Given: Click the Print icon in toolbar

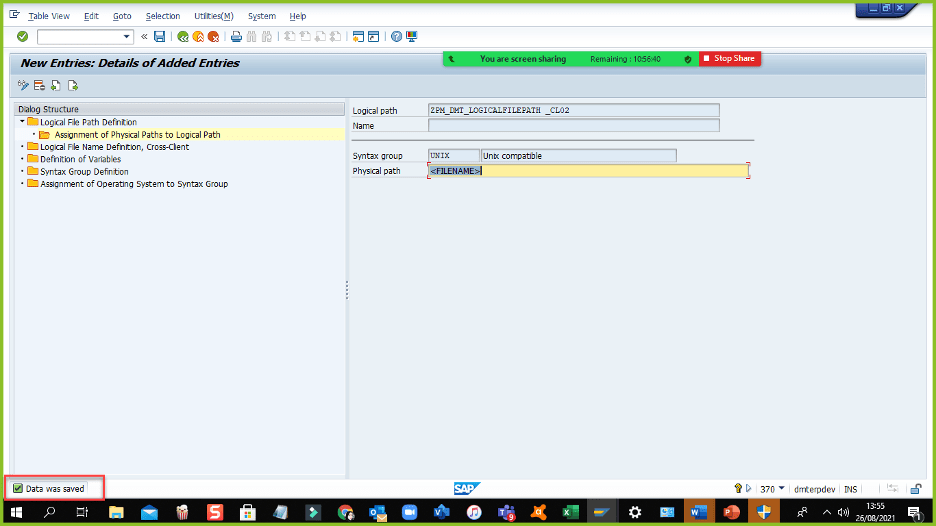Looking at the screenshot, I should 236,37.
